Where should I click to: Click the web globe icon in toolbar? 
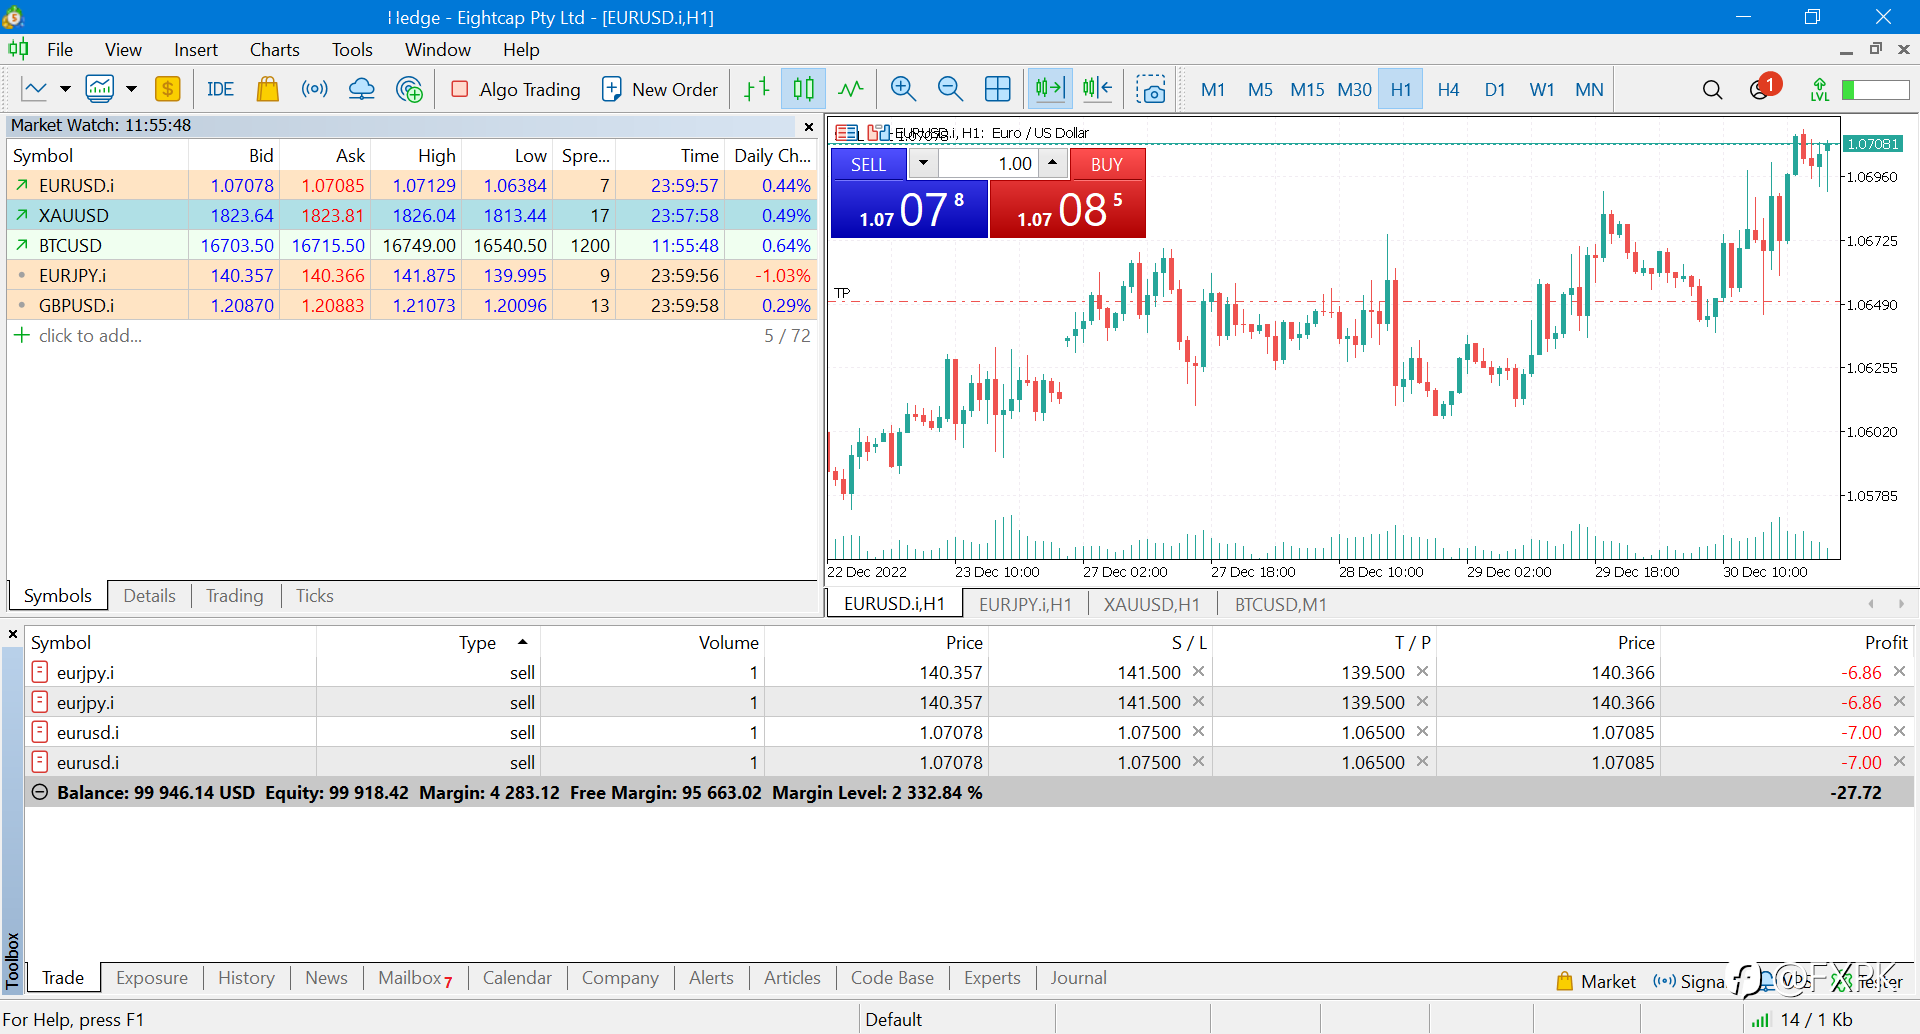(x=409, y=89)
